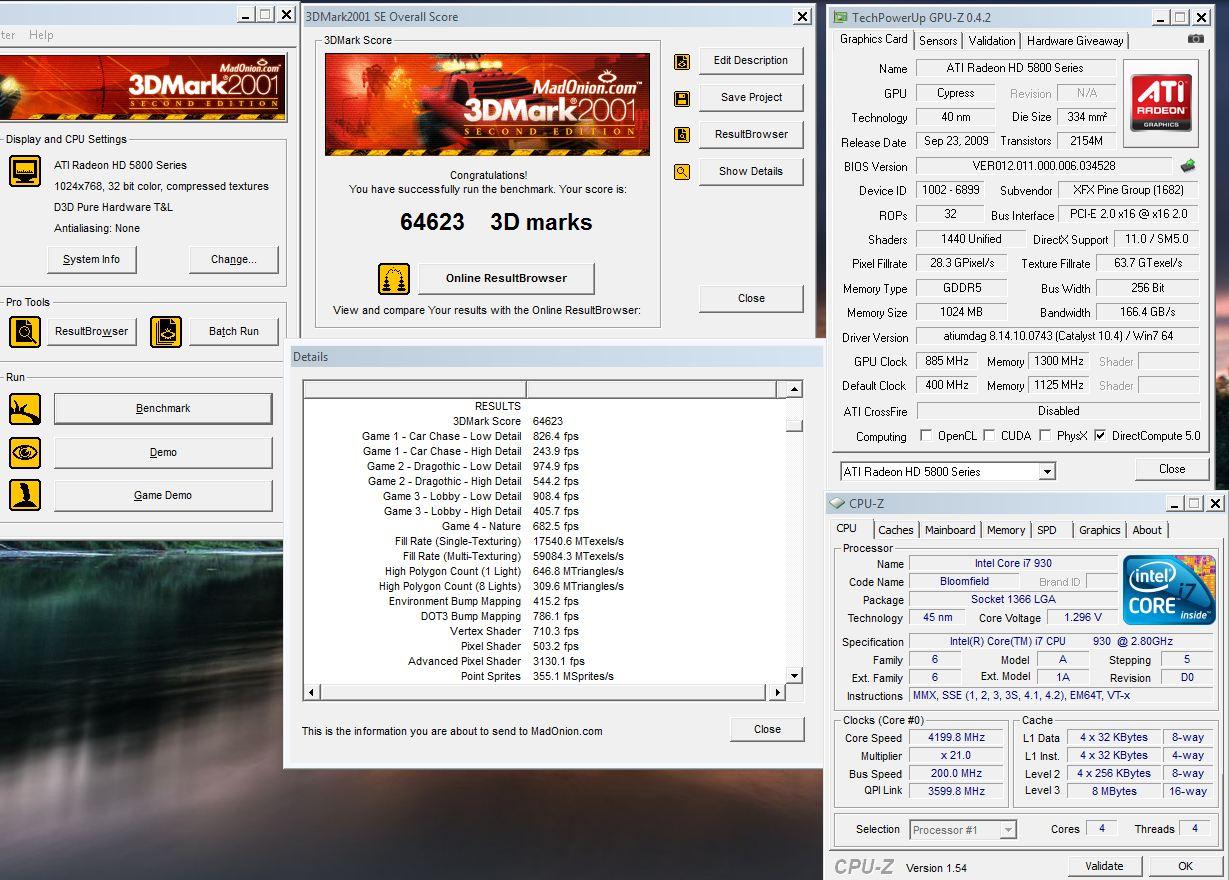Viewport: 1229px width, 880px height.
Task: Toggle the DirectCompute 5.0 checkbox
Action: [1101, 436]
